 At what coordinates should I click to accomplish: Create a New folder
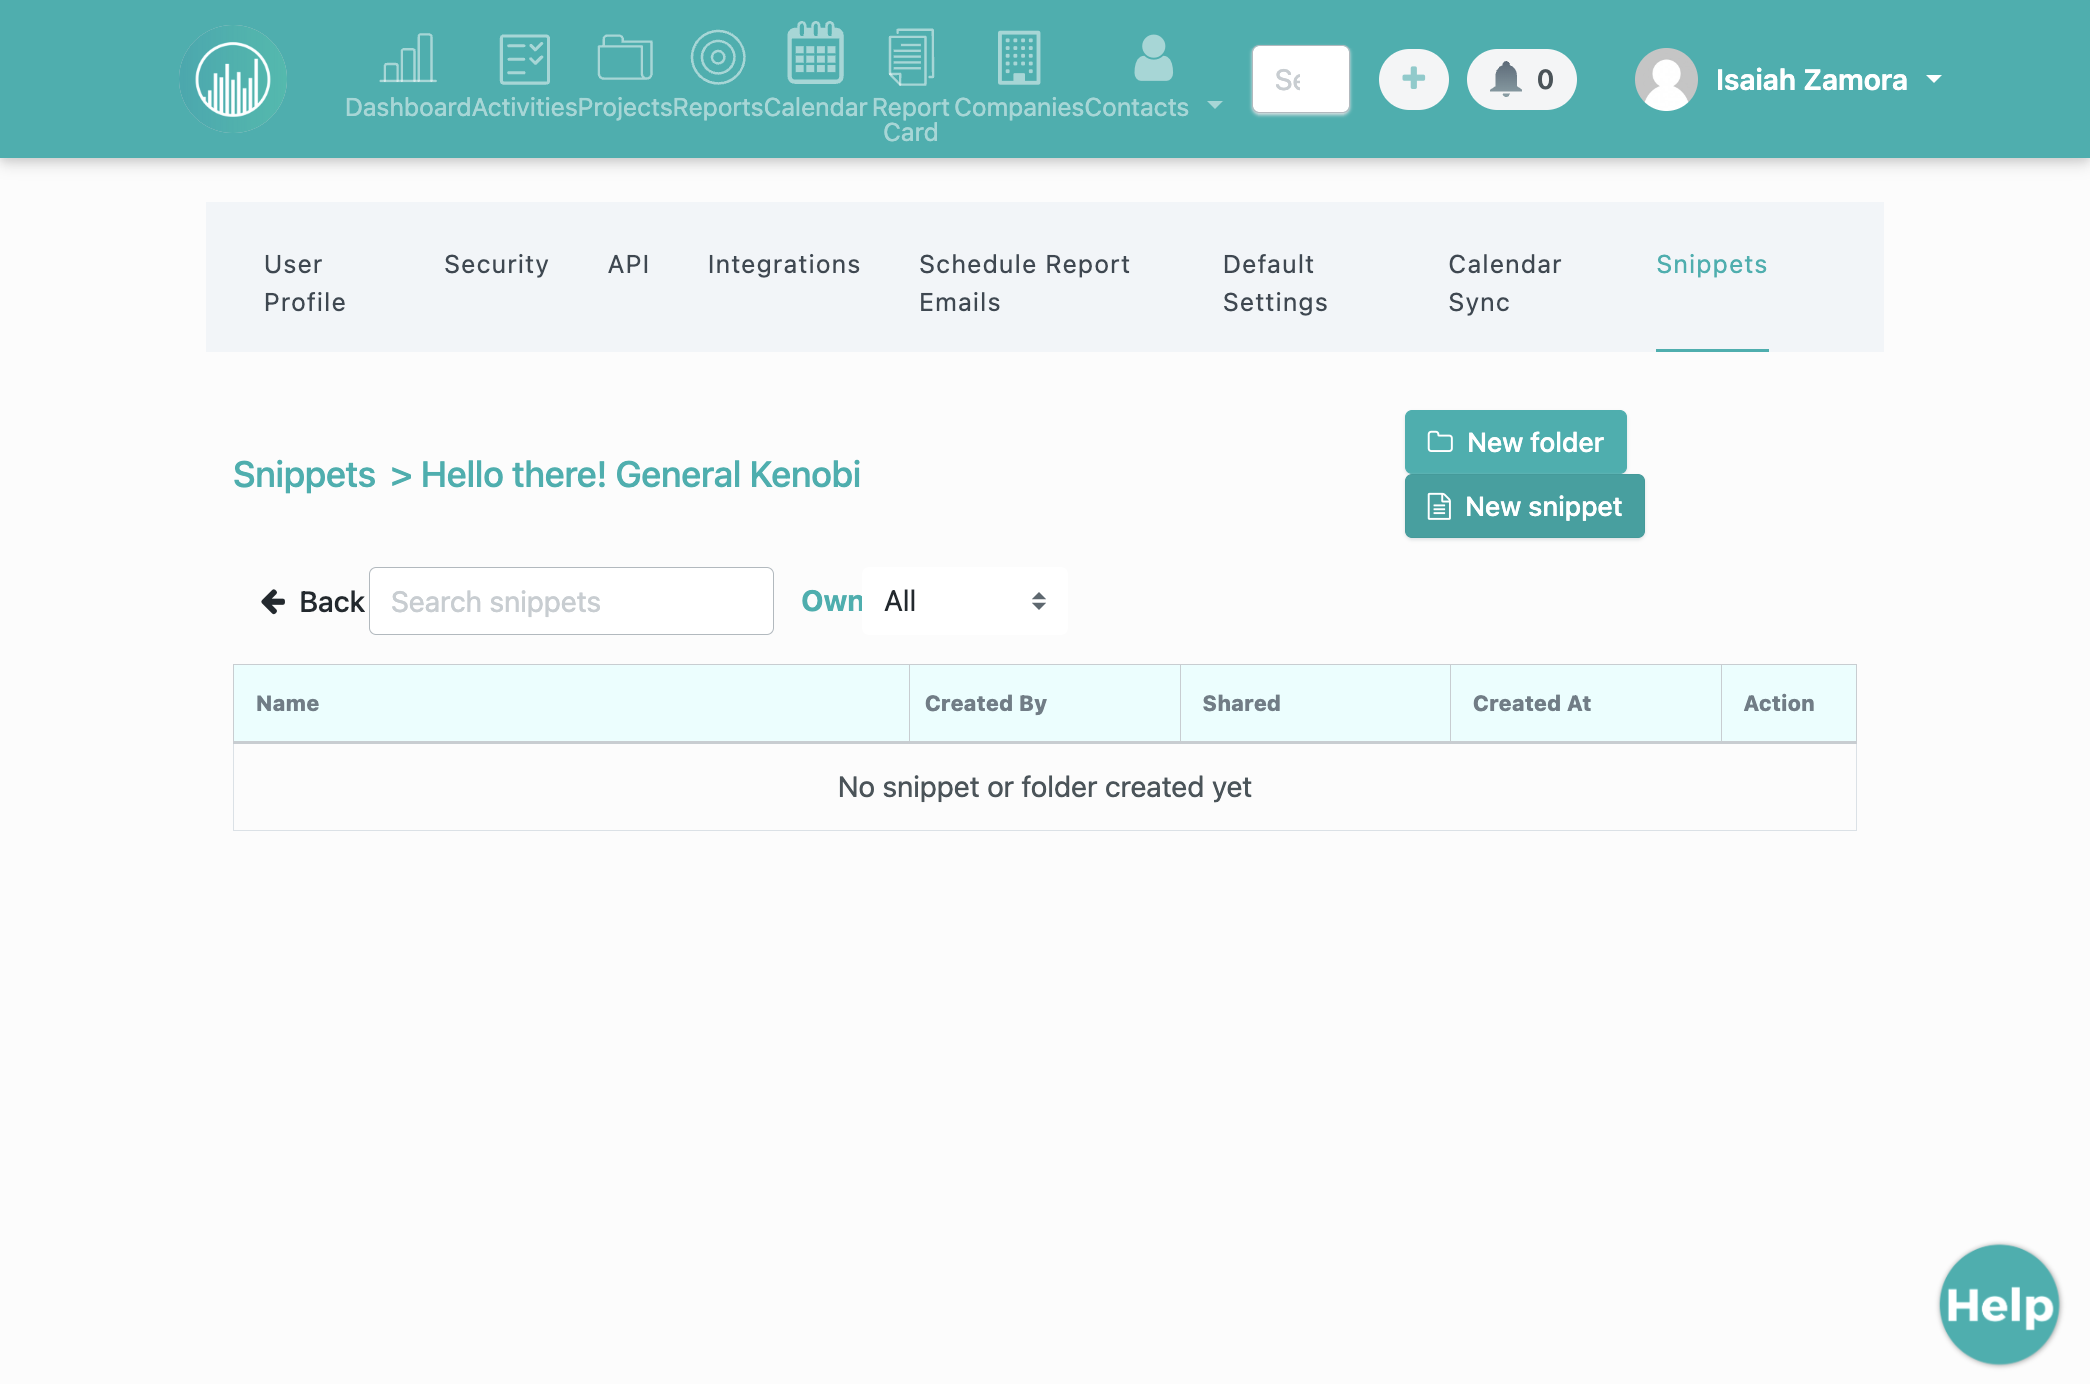coord(1515,442)
